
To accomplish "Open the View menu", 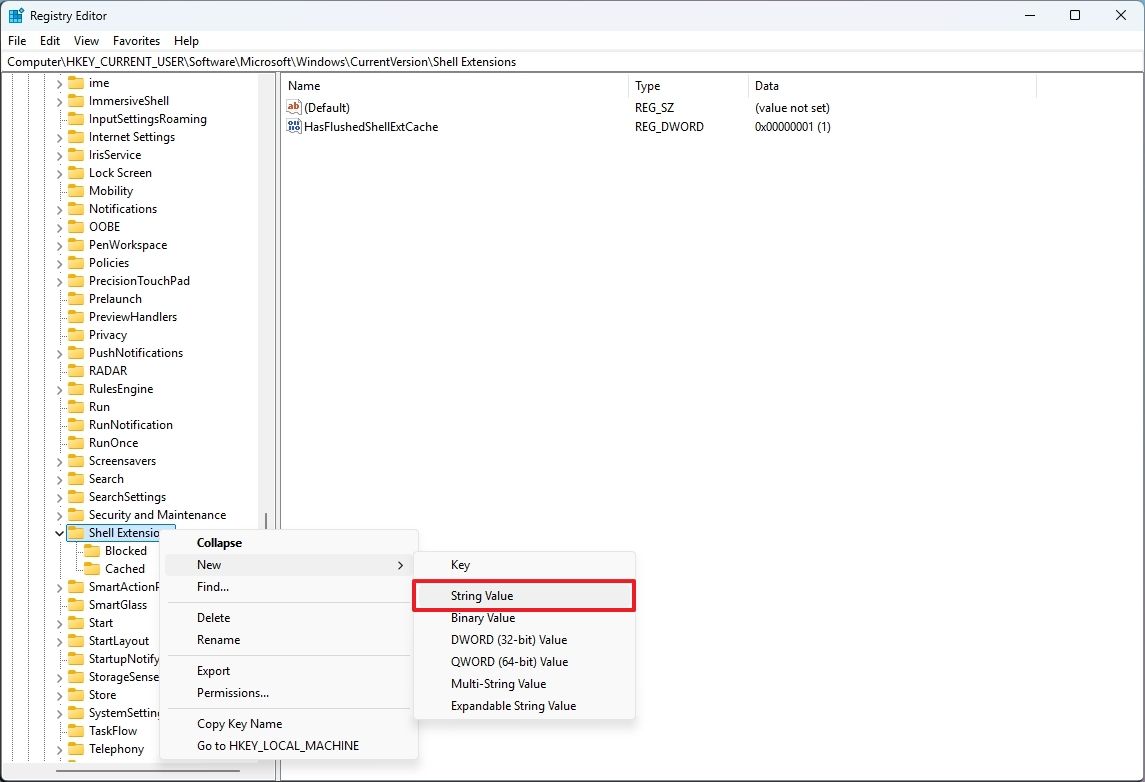I will point(86,41).
